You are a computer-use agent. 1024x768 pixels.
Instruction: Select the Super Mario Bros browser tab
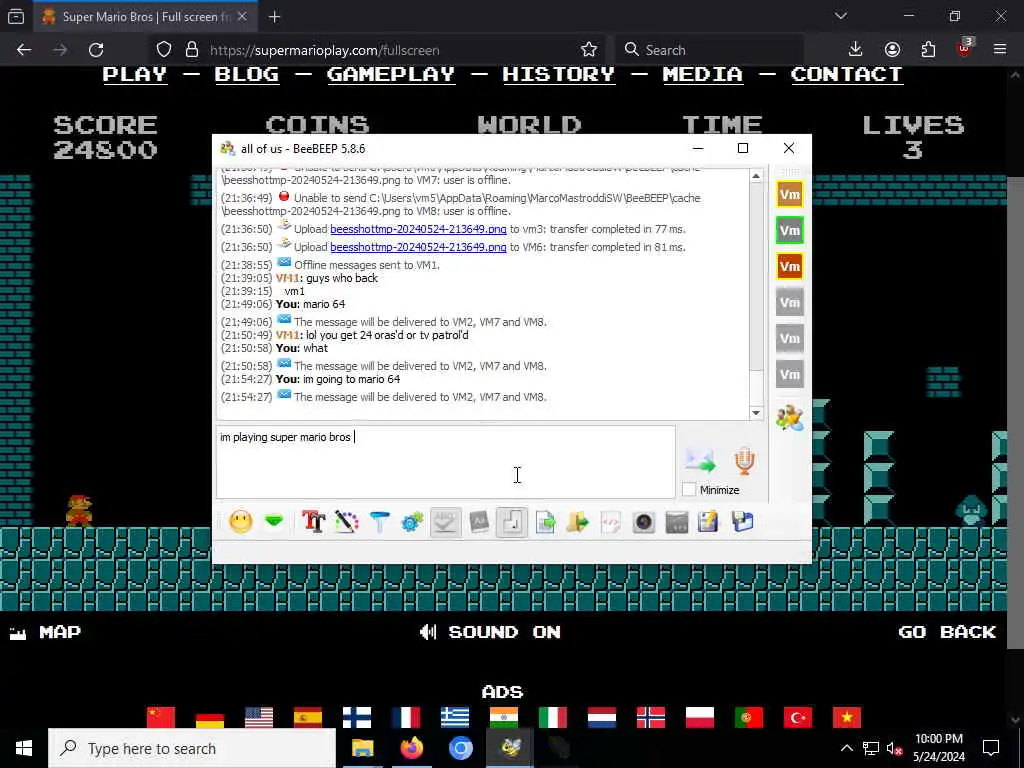tap(144, 17)
